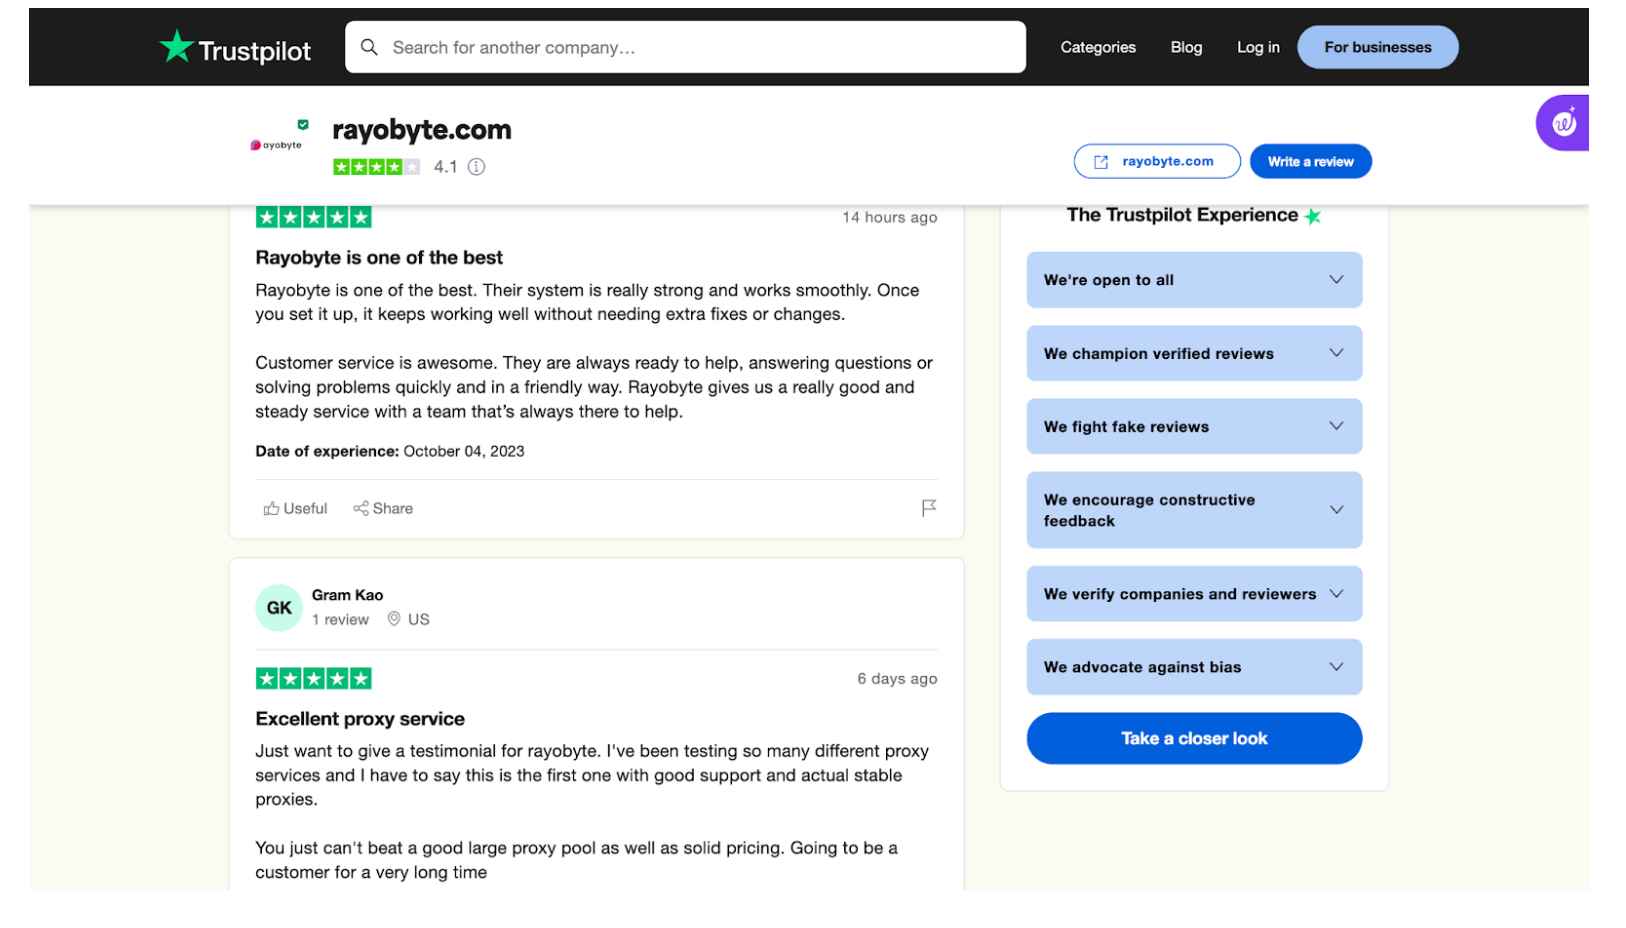Screen dimensions: 1626x928
Task: Click the company's 4.1 star rating
Action: pyautogui.click(x=376, y=167)
